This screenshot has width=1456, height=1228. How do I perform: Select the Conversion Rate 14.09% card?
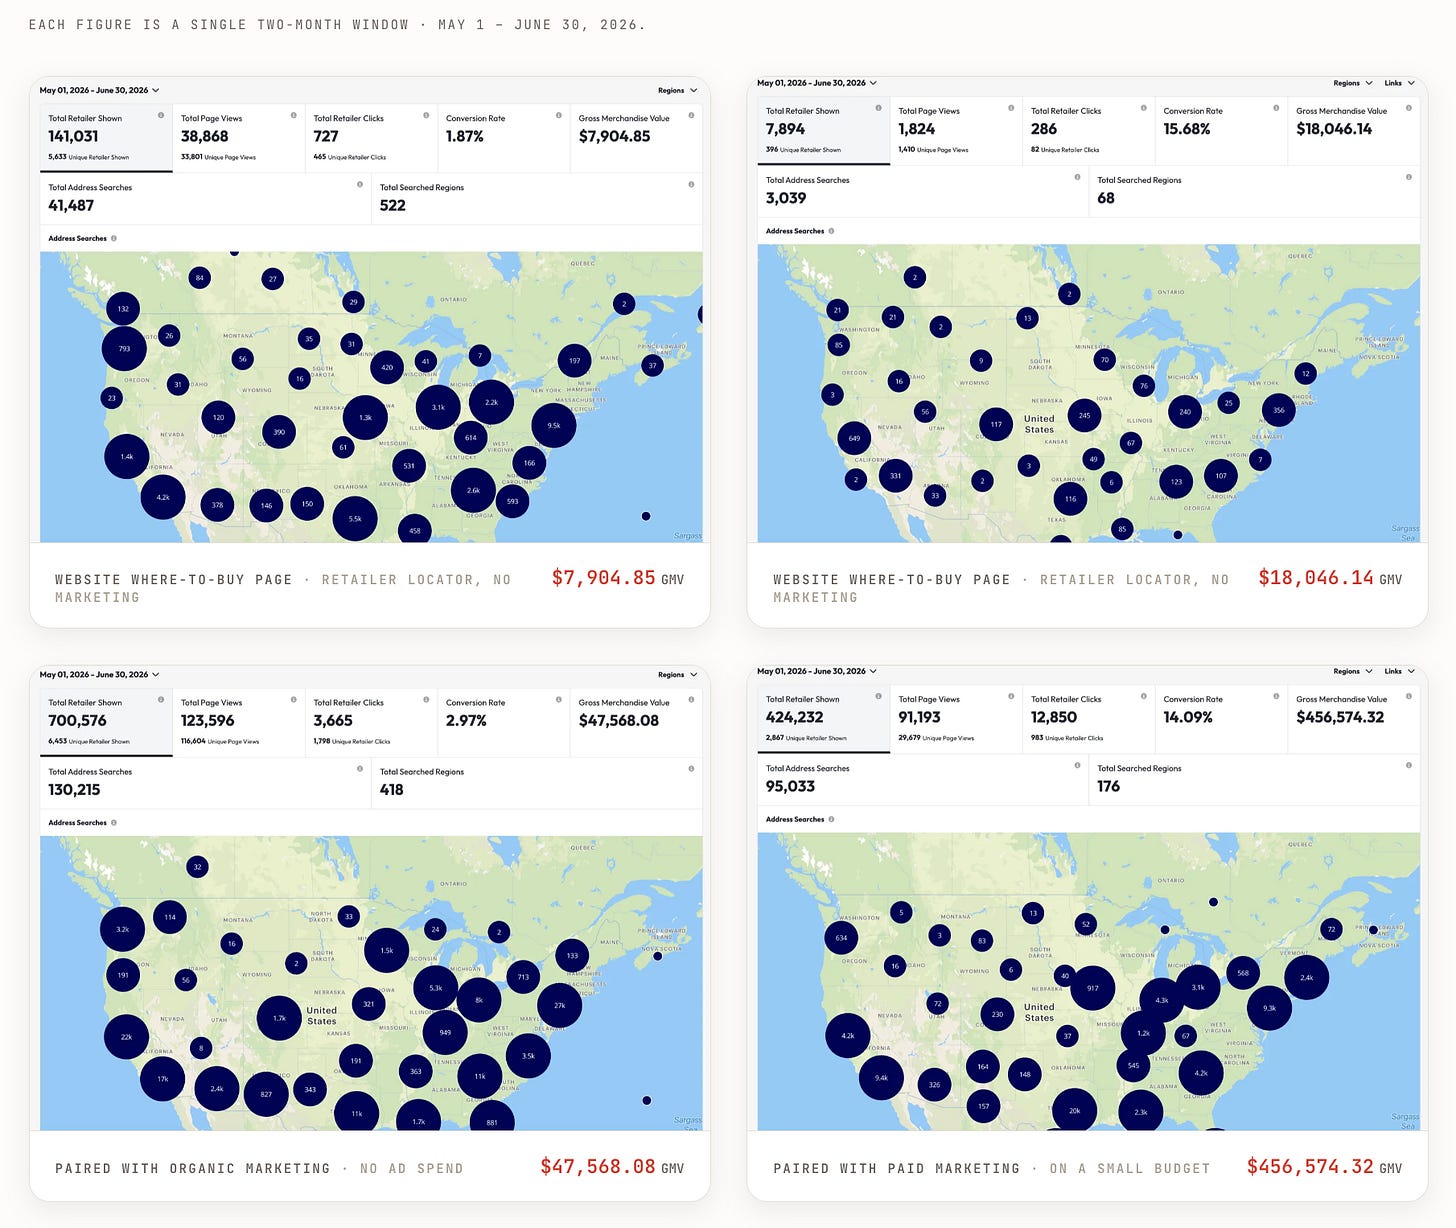point(1221,719)
